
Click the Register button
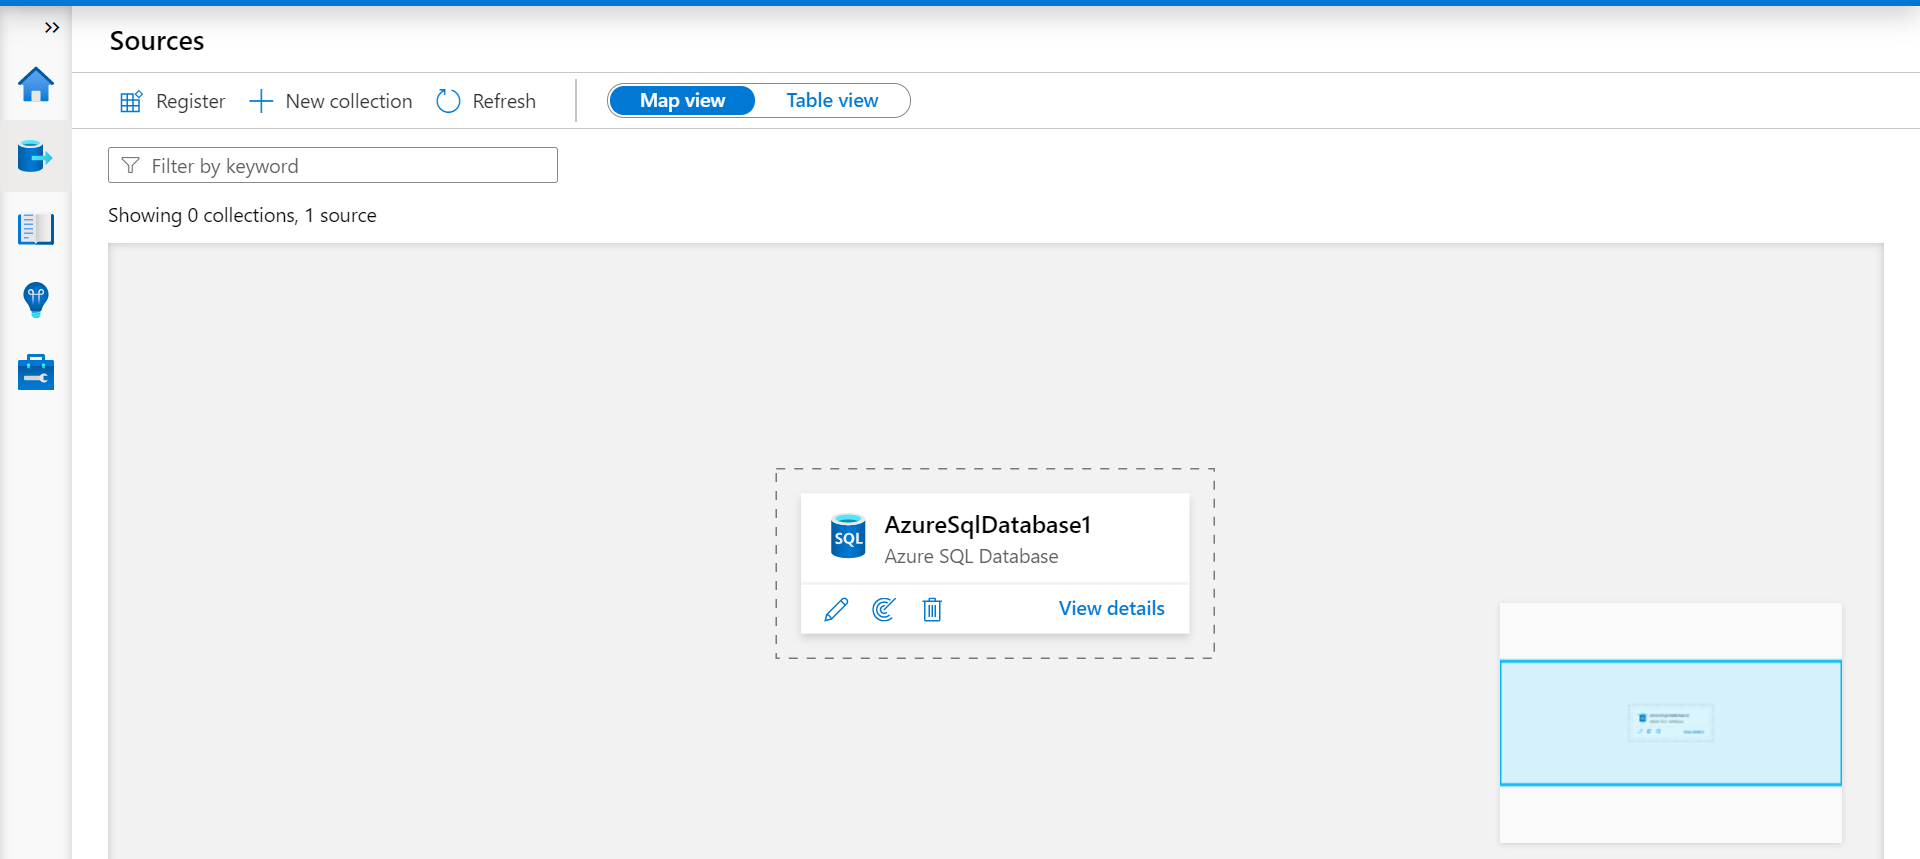tap(172, 101)
